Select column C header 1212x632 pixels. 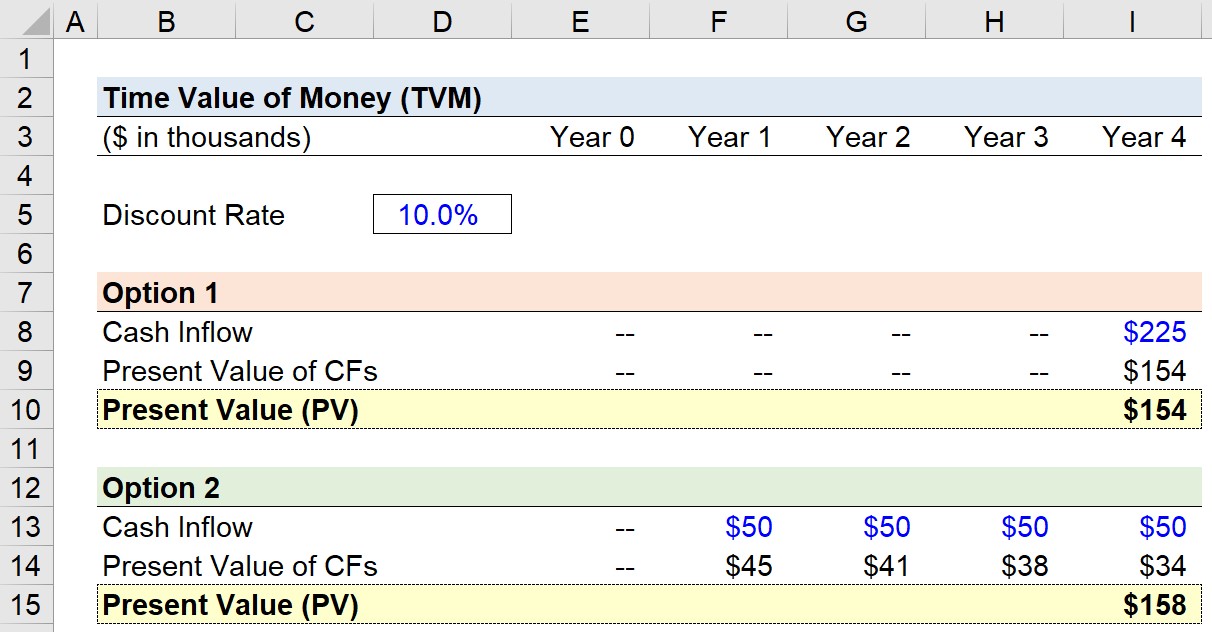tap(304, 21)
